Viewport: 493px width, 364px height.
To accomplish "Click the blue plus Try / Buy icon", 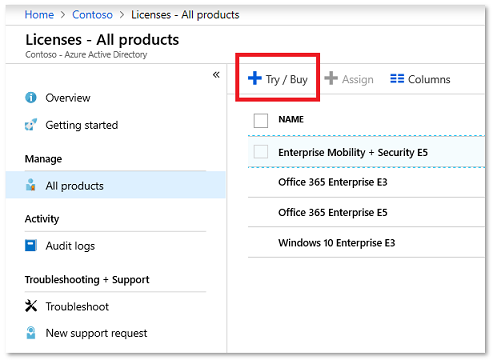I will point(255,78).
